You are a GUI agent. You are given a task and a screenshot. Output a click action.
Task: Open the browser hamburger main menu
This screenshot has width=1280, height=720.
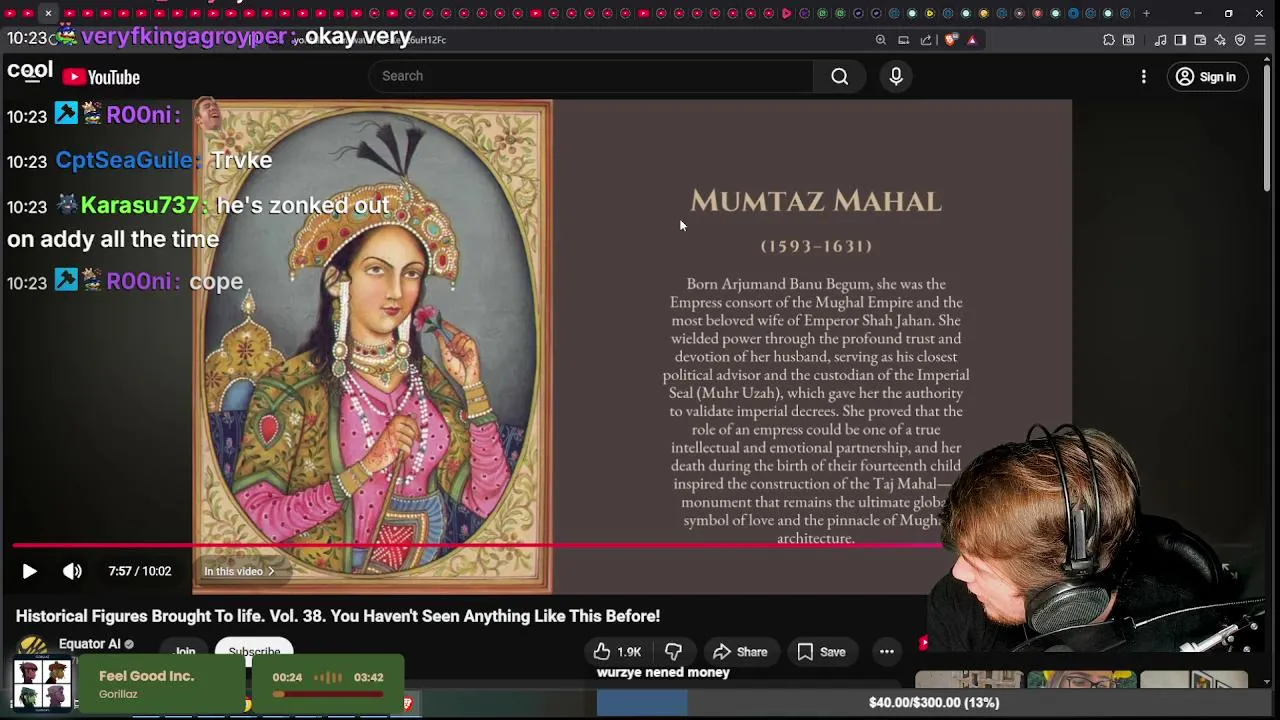(x=1260, y=40)
